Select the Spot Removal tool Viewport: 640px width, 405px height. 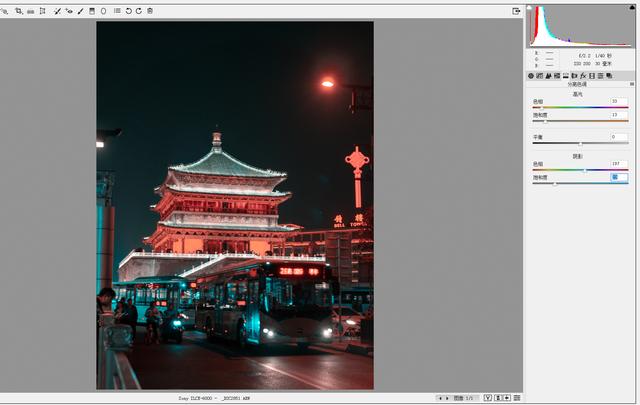(x=58, y=11)
